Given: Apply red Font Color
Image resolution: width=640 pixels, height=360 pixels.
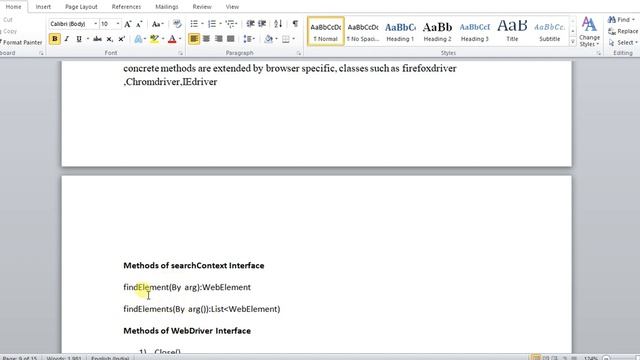Looking at the screenshot, I should coord(172,39).
